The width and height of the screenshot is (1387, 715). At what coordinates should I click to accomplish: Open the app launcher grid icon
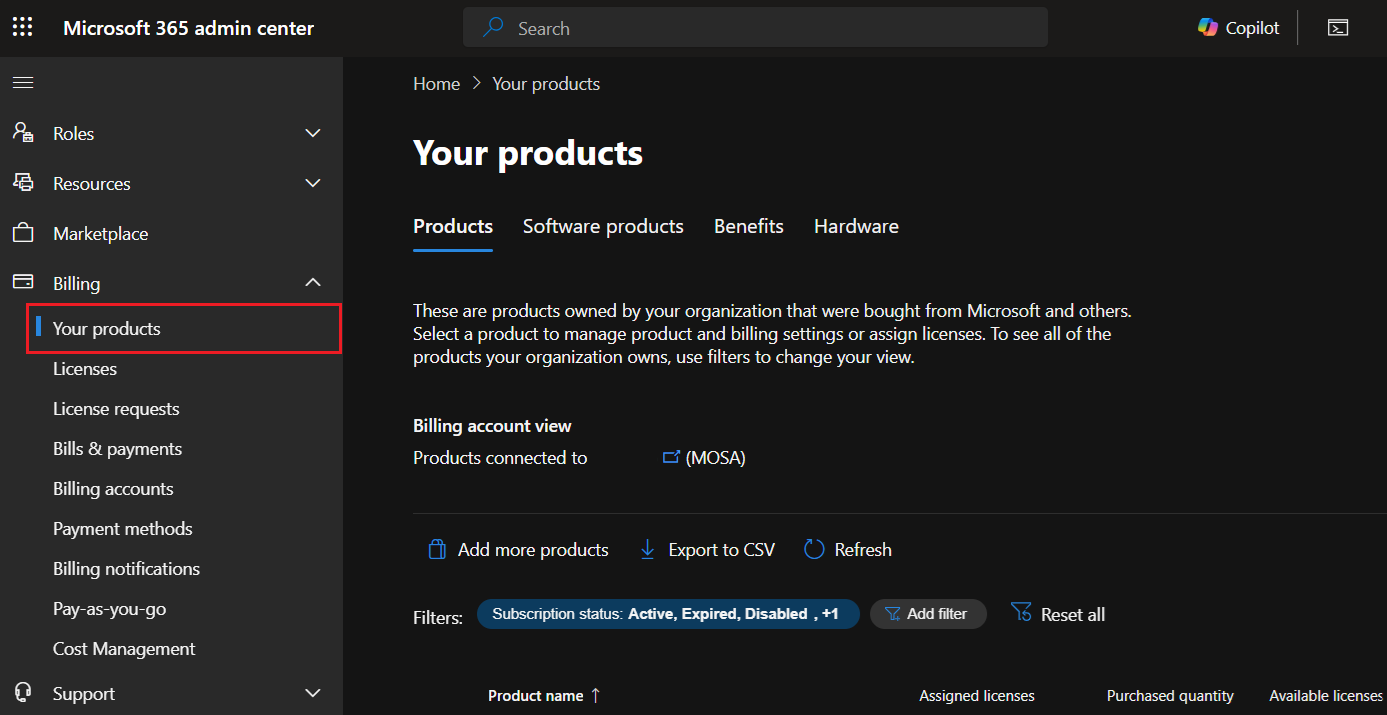(x=22, y=28)
